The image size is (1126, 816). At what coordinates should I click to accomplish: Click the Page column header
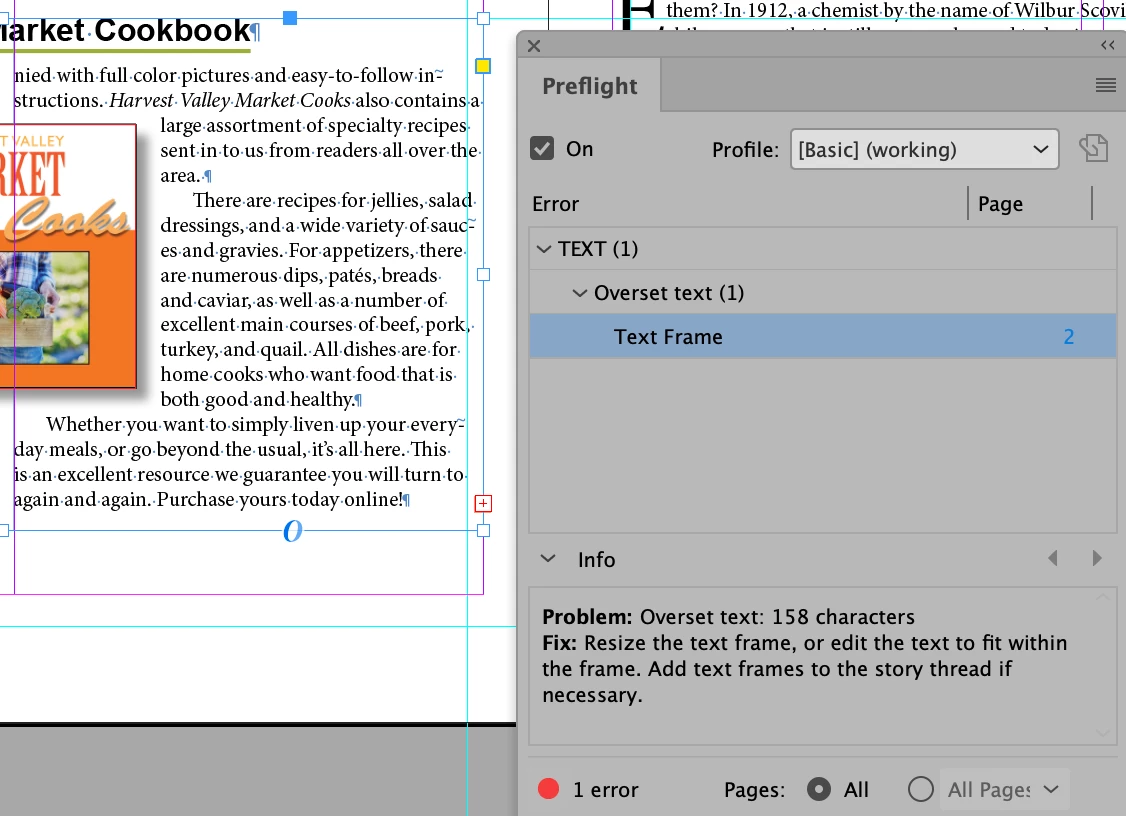[1000, 204]
